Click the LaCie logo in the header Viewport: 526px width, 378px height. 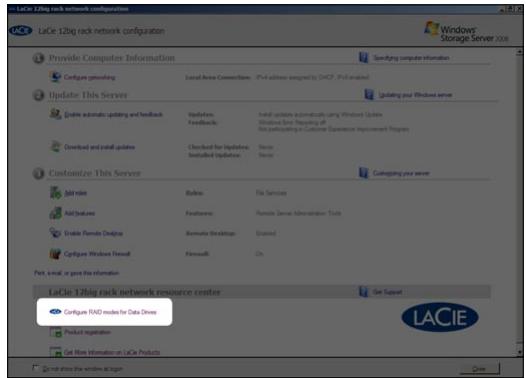(x=21, y=31)
